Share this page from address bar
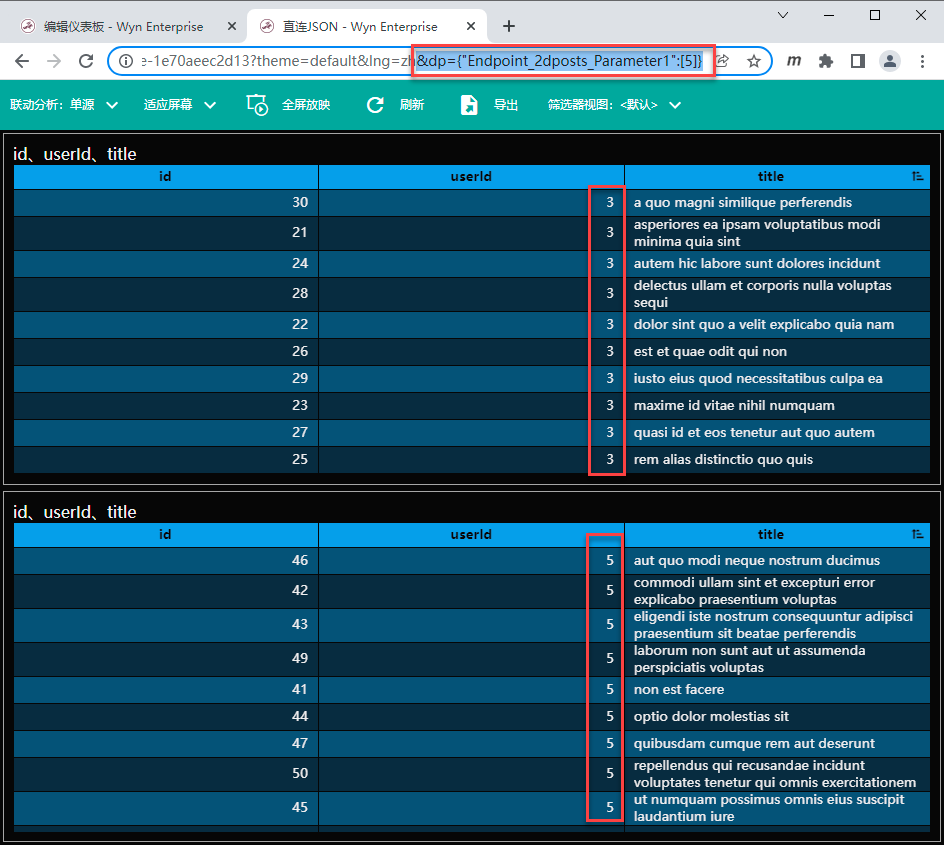This screenshot has height=845, width=944. click(x=722, y=61)
